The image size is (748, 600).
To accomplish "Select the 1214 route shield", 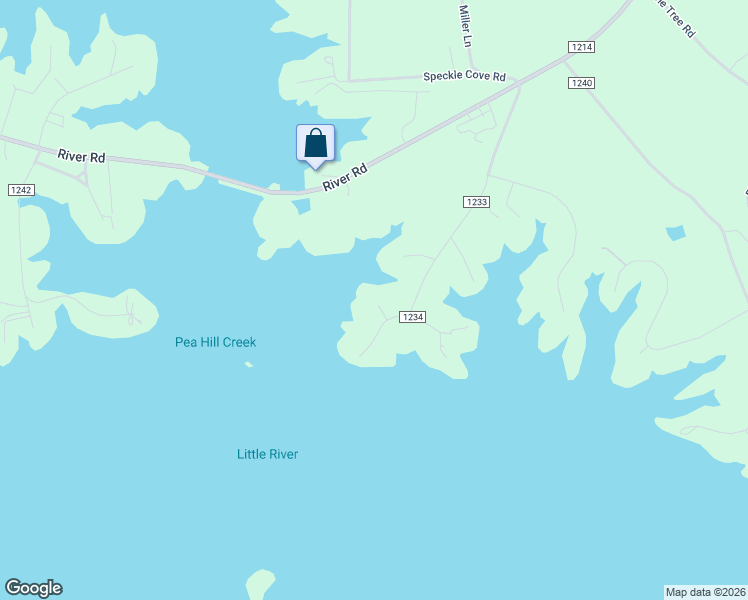I will point(581,47).
